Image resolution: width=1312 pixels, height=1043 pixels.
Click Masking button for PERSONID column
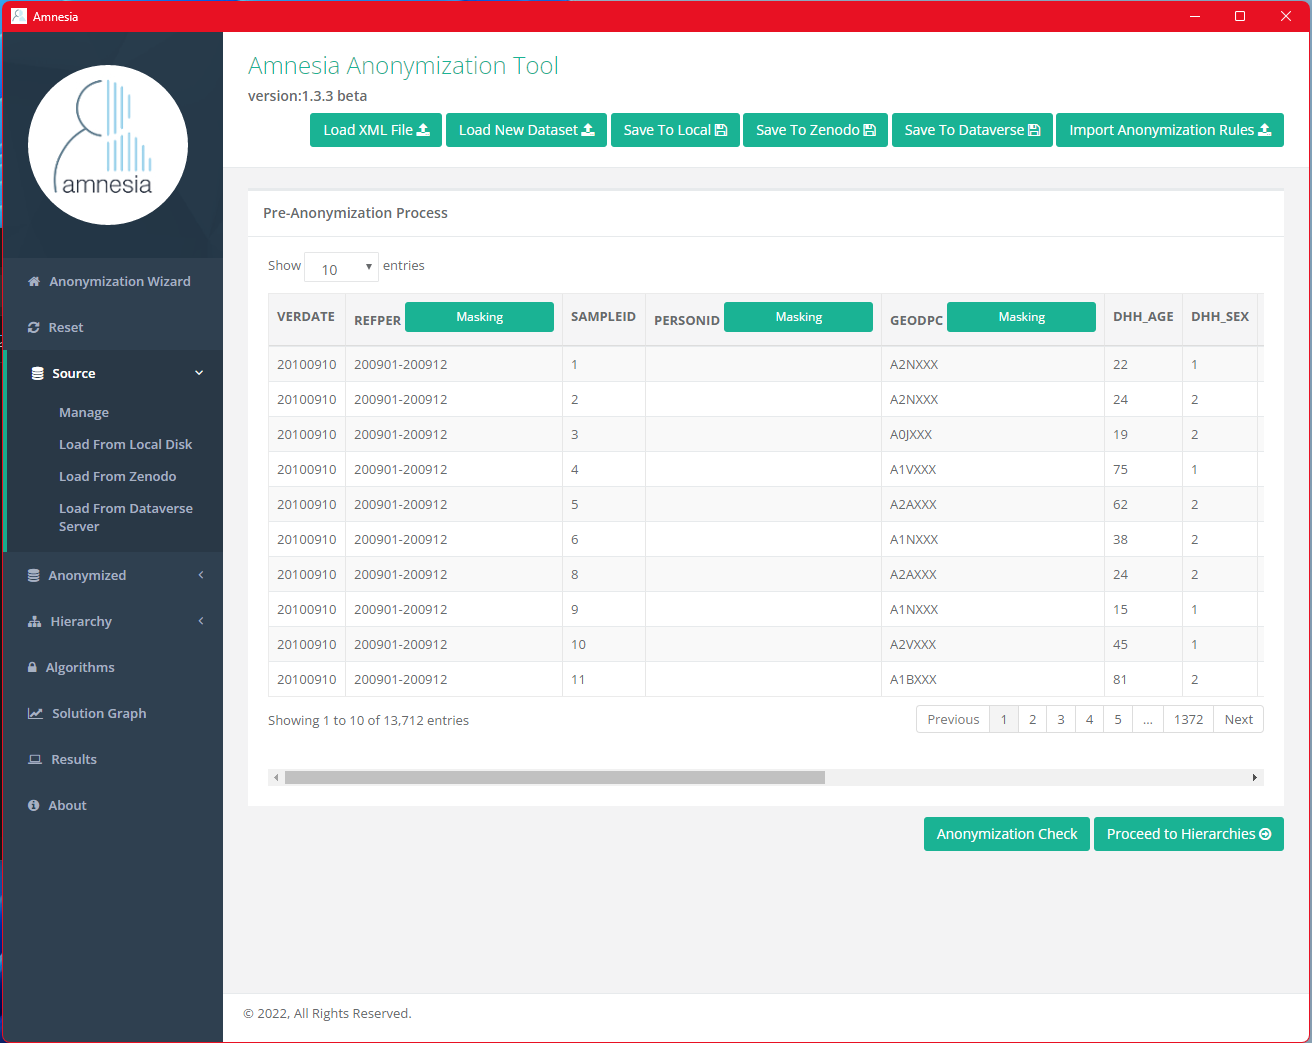(x=798, y=317)
